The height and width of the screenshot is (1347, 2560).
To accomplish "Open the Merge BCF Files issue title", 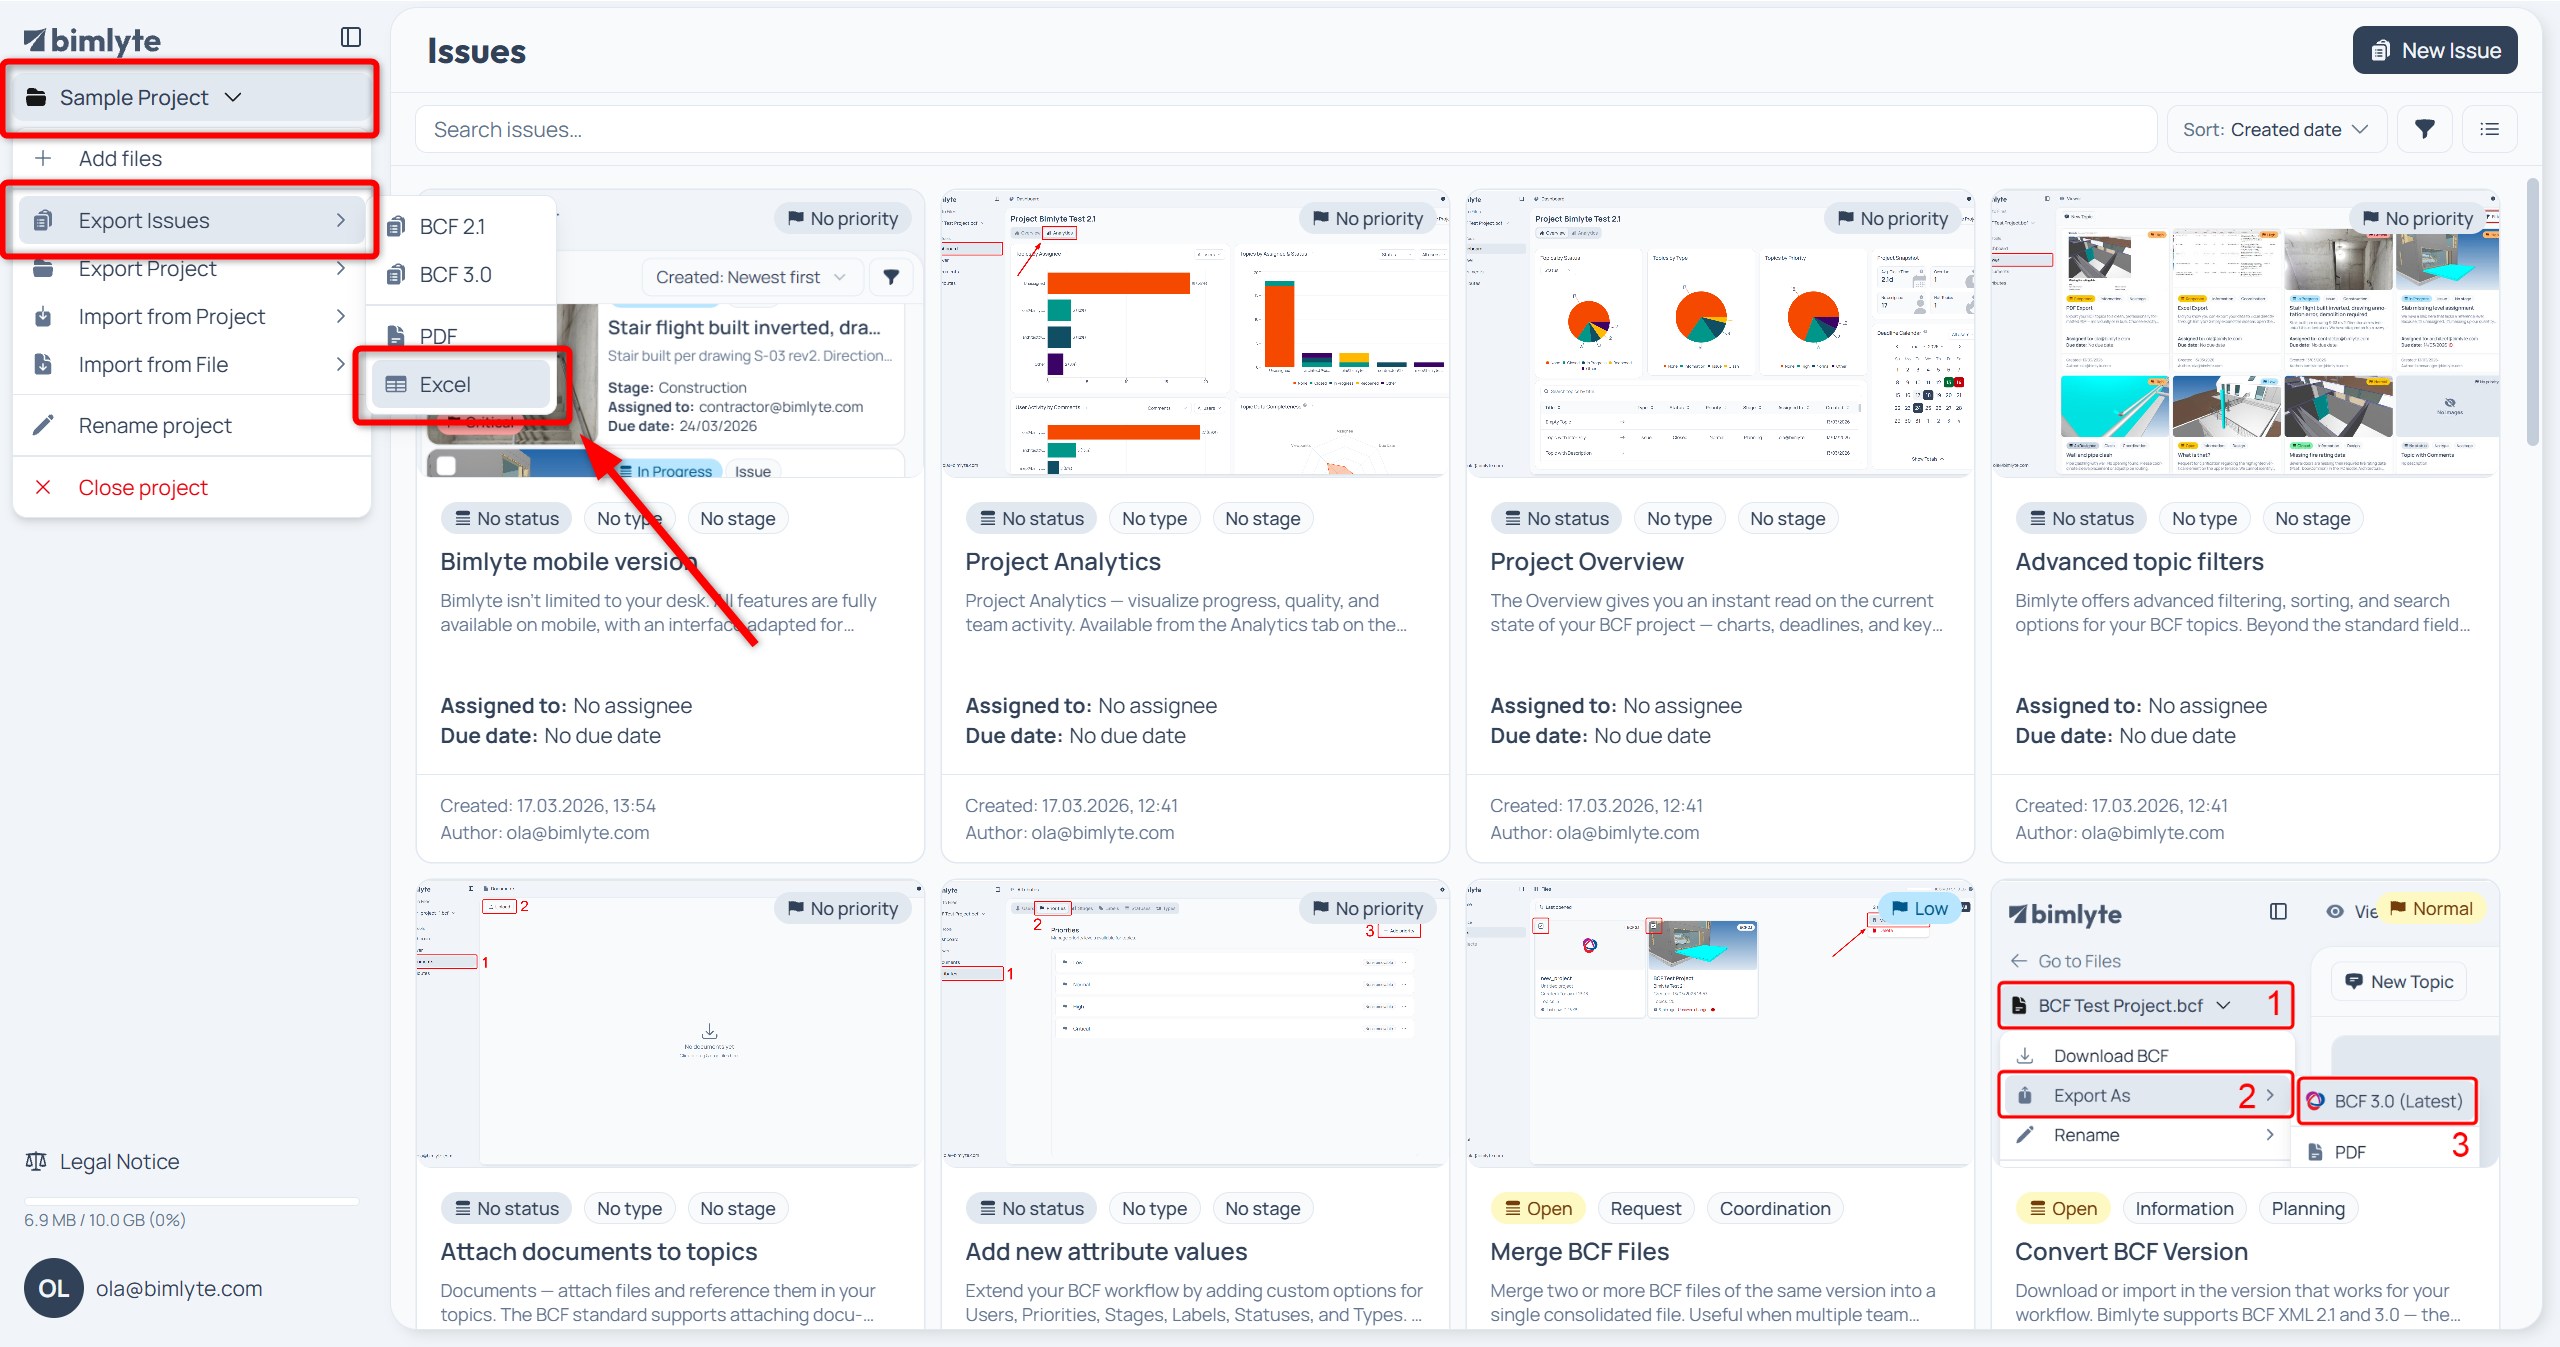I will 1579,1251.
